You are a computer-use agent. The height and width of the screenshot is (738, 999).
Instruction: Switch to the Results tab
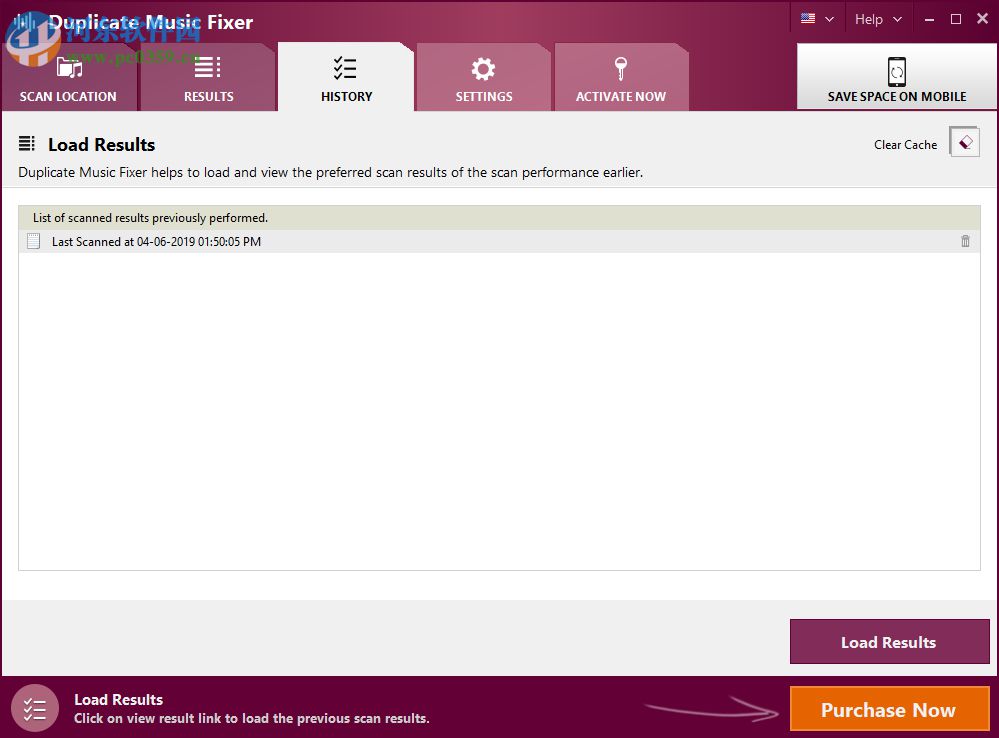point(208,78)
